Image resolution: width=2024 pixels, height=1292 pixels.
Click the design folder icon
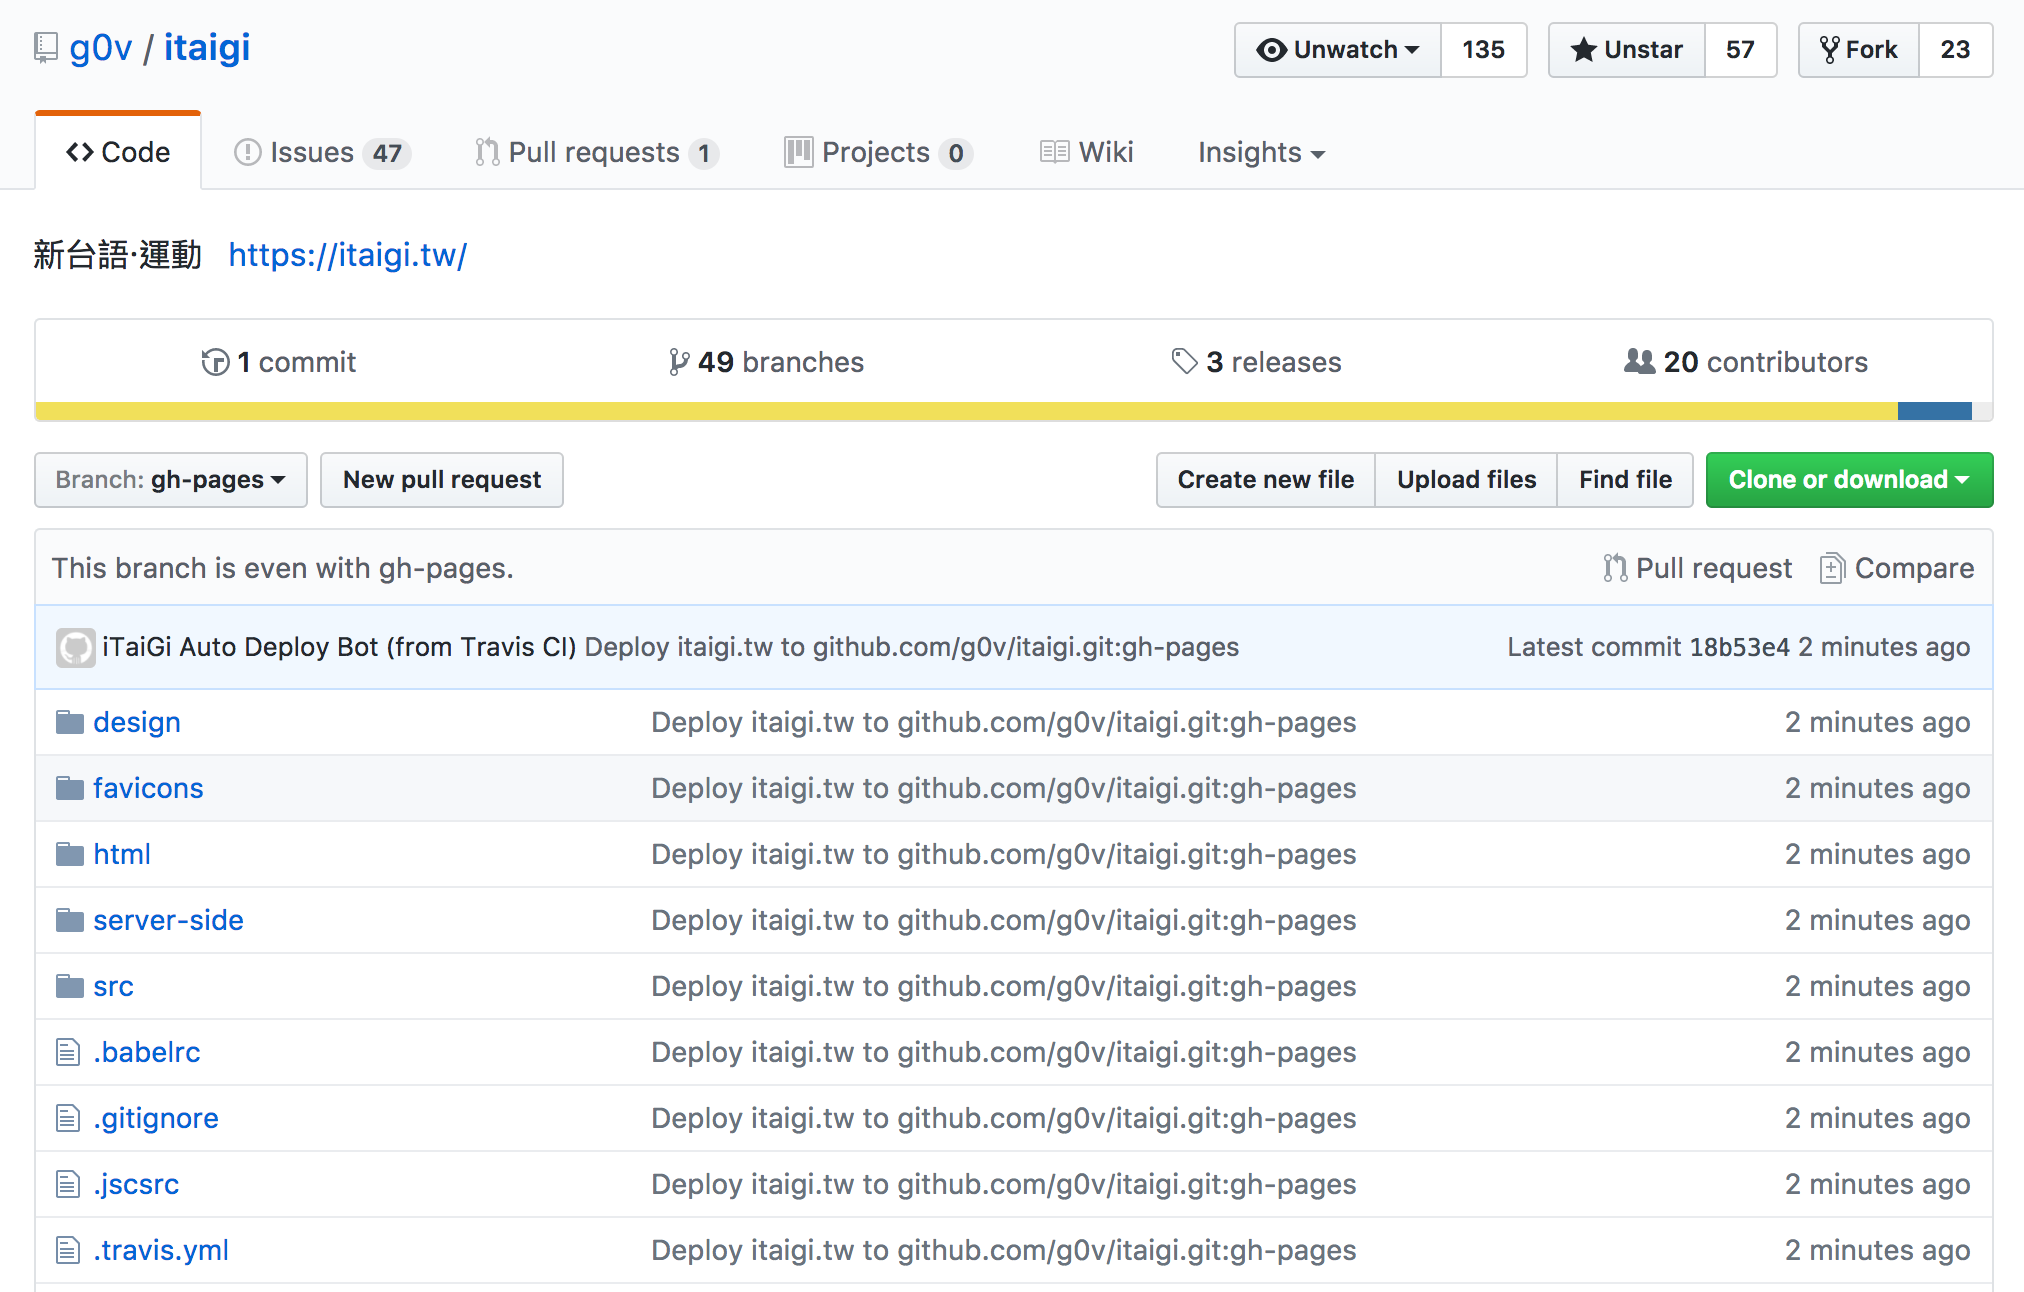click(x=70, y=722)
